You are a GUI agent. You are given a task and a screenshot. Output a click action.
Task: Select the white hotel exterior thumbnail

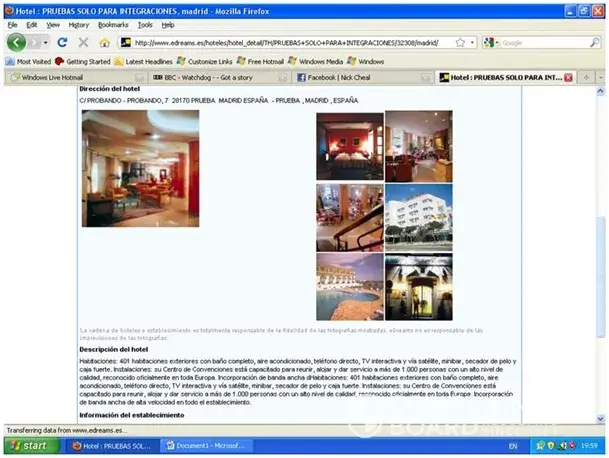pyautogui.click(x=419, y=218)
